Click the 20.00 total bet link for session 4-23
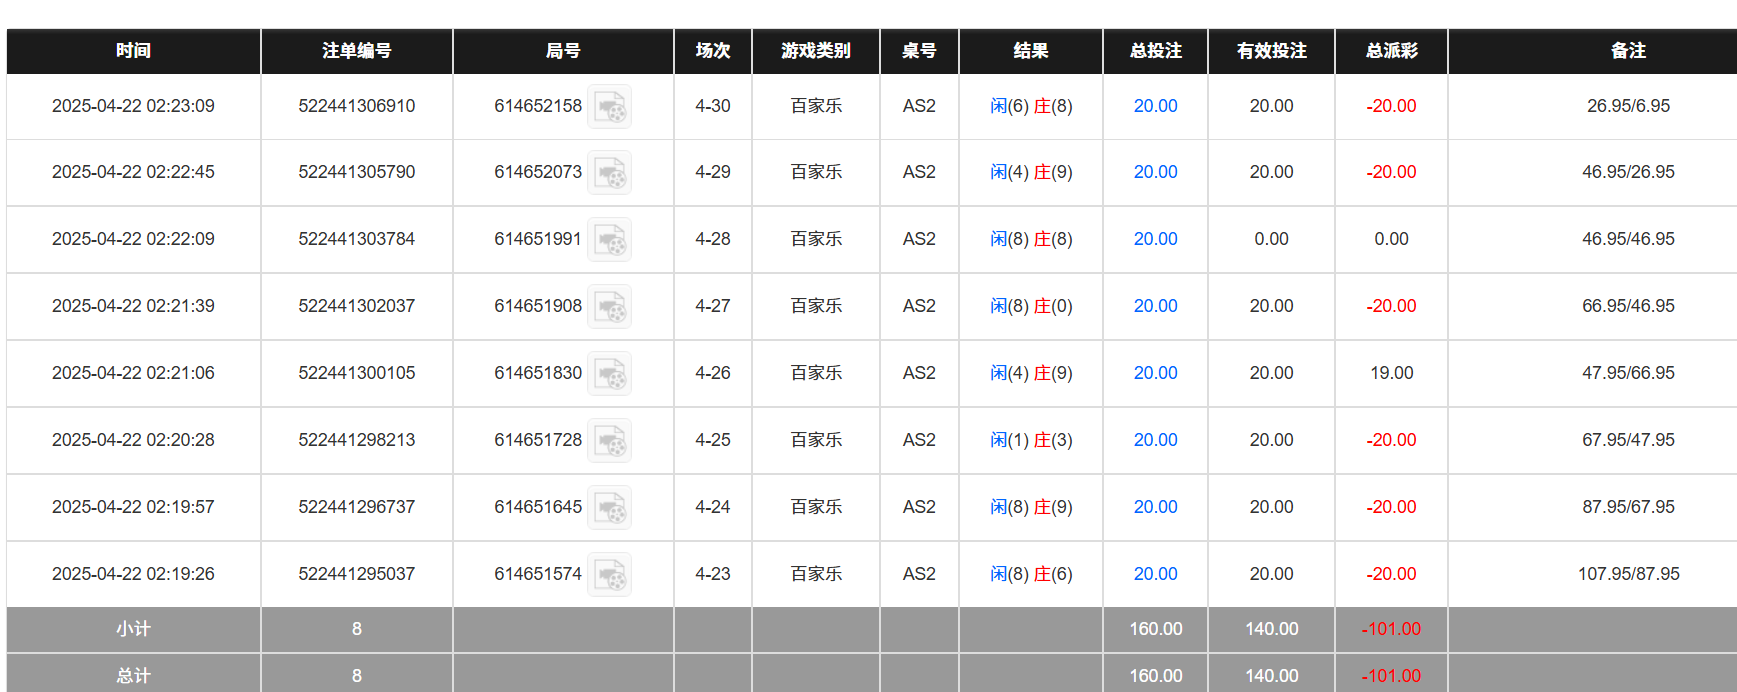Image resolution: width=1737 pixels, height=692 pixels. tap(1155, 574)
